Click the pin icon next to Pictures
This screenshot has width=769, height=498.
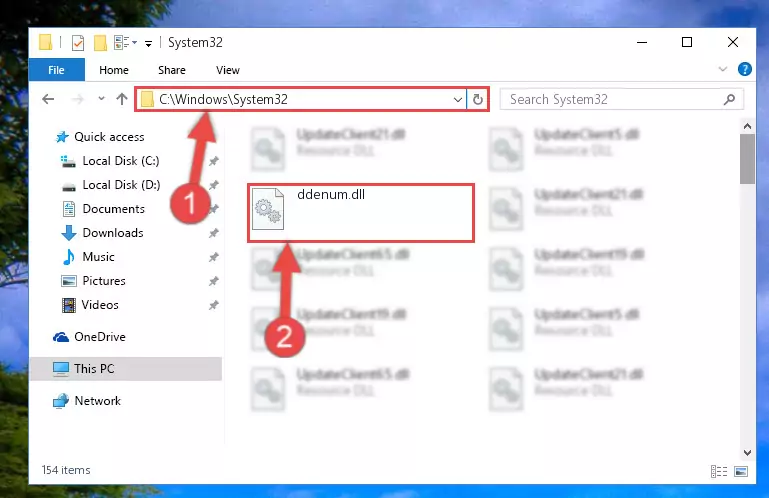coord(213,281)
